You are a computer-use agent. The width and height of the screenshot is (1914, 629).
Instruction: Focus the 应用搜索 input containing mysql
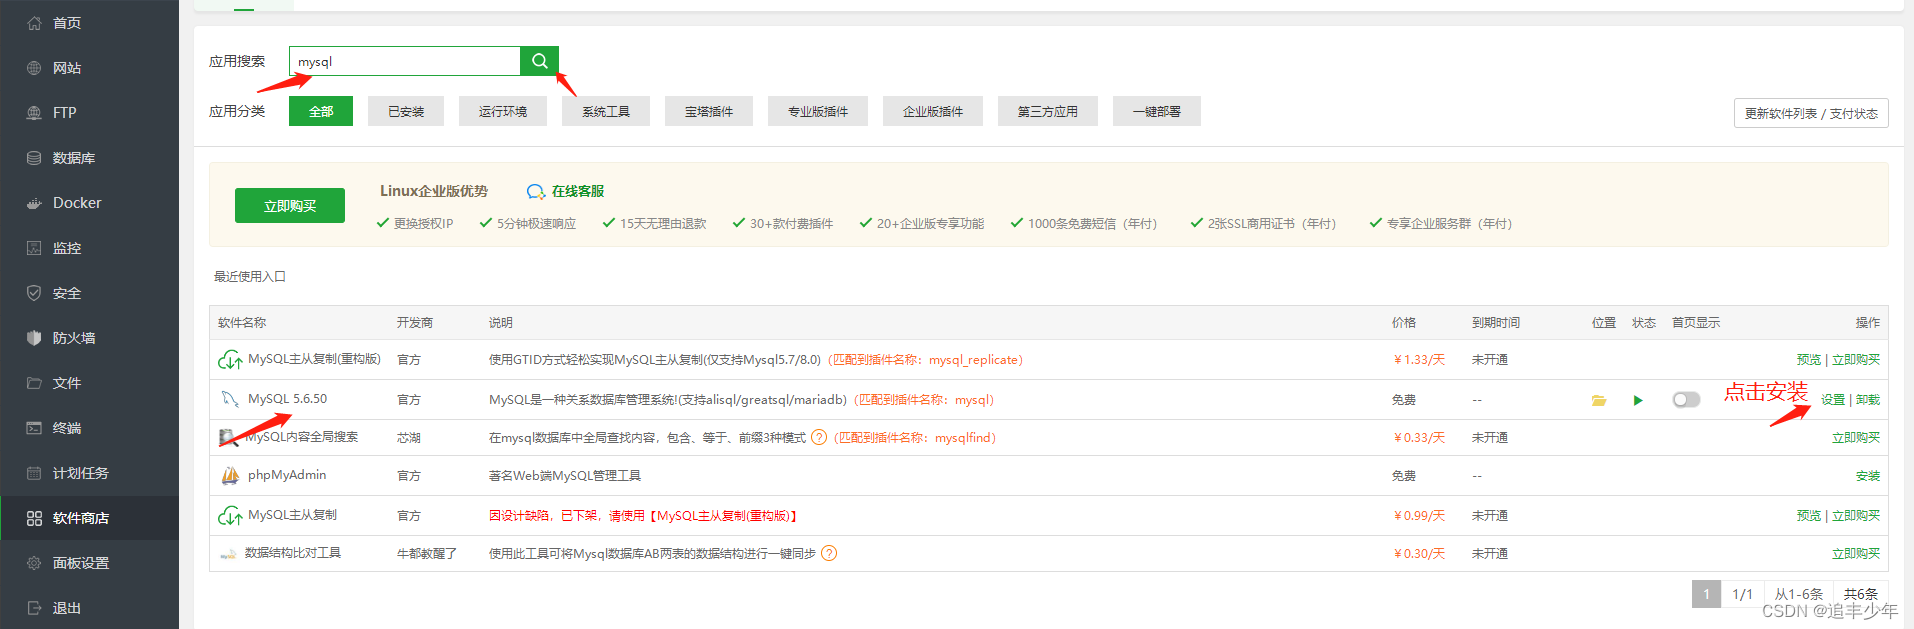(405, 61)
